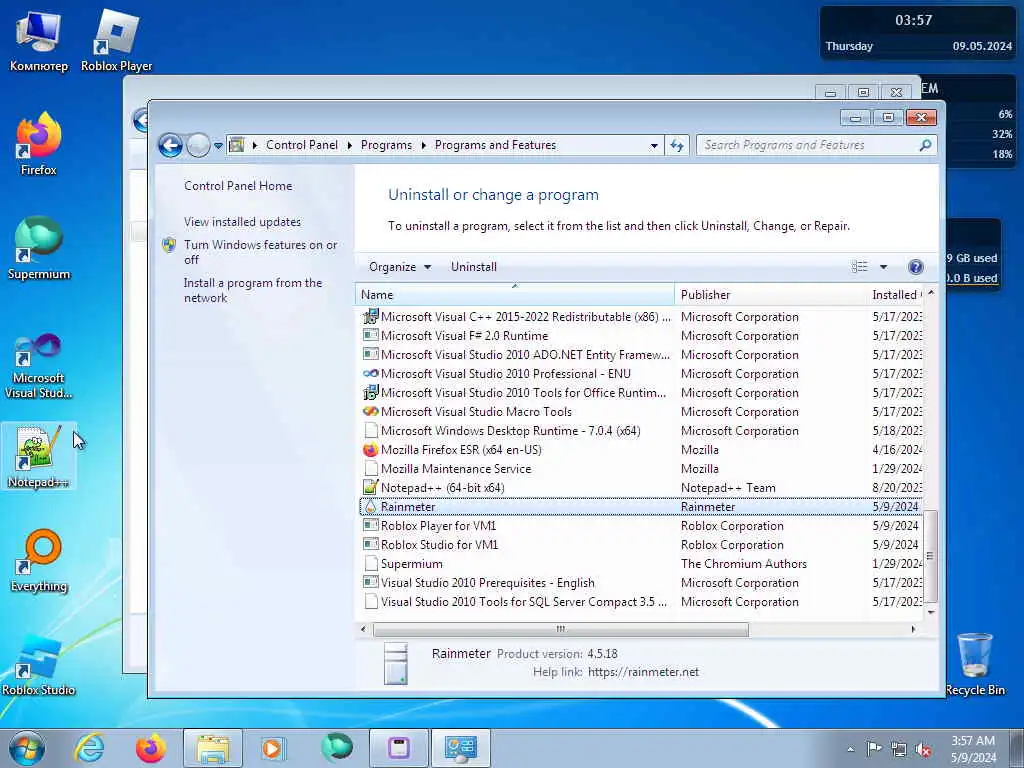The image size is (1024, 768).
Task: Open Supermium from the taskbar
Action: [337, 748]
